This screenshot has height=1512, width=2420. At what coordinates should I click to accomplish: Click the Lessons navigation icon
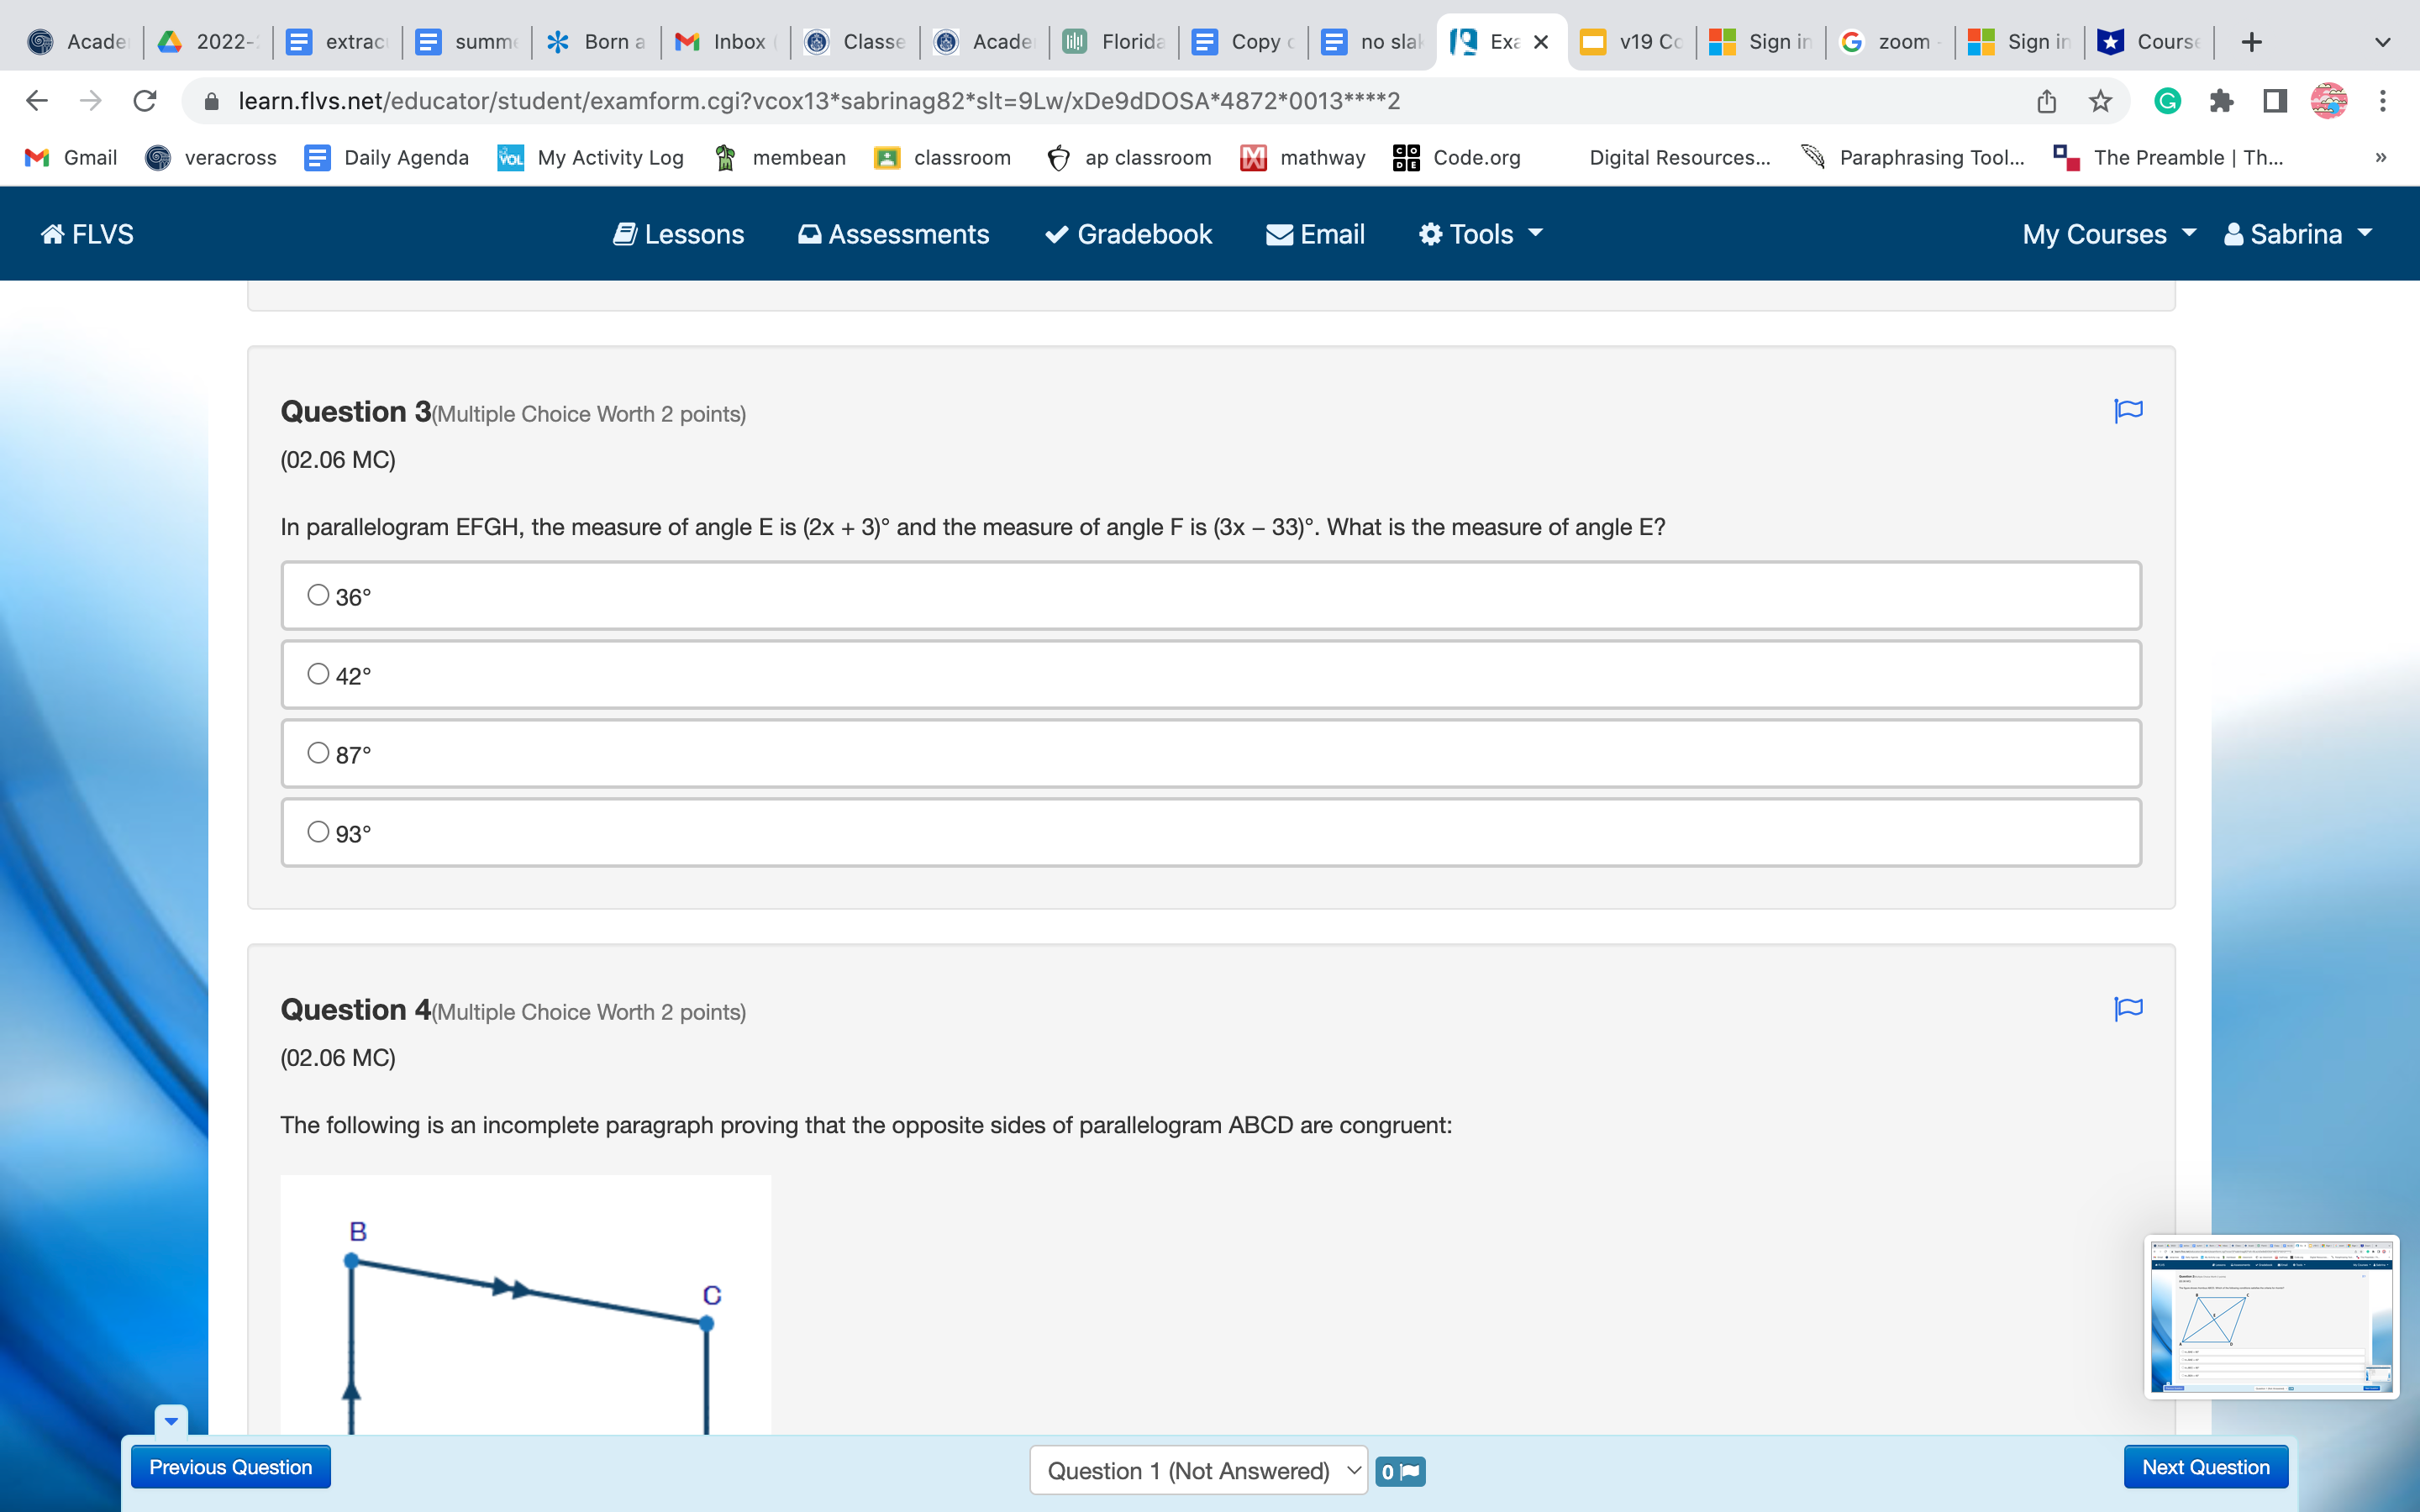(625, 234)
